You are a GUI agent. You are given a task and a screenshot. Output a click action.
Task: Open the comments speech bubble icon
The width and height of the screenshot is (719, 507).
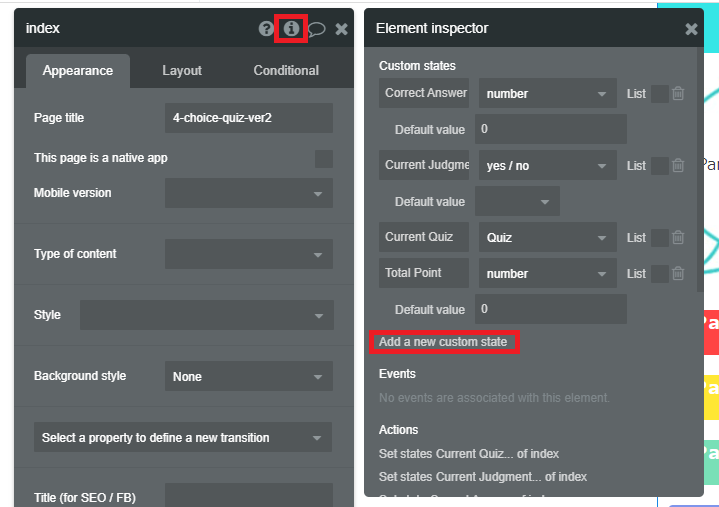316,29
